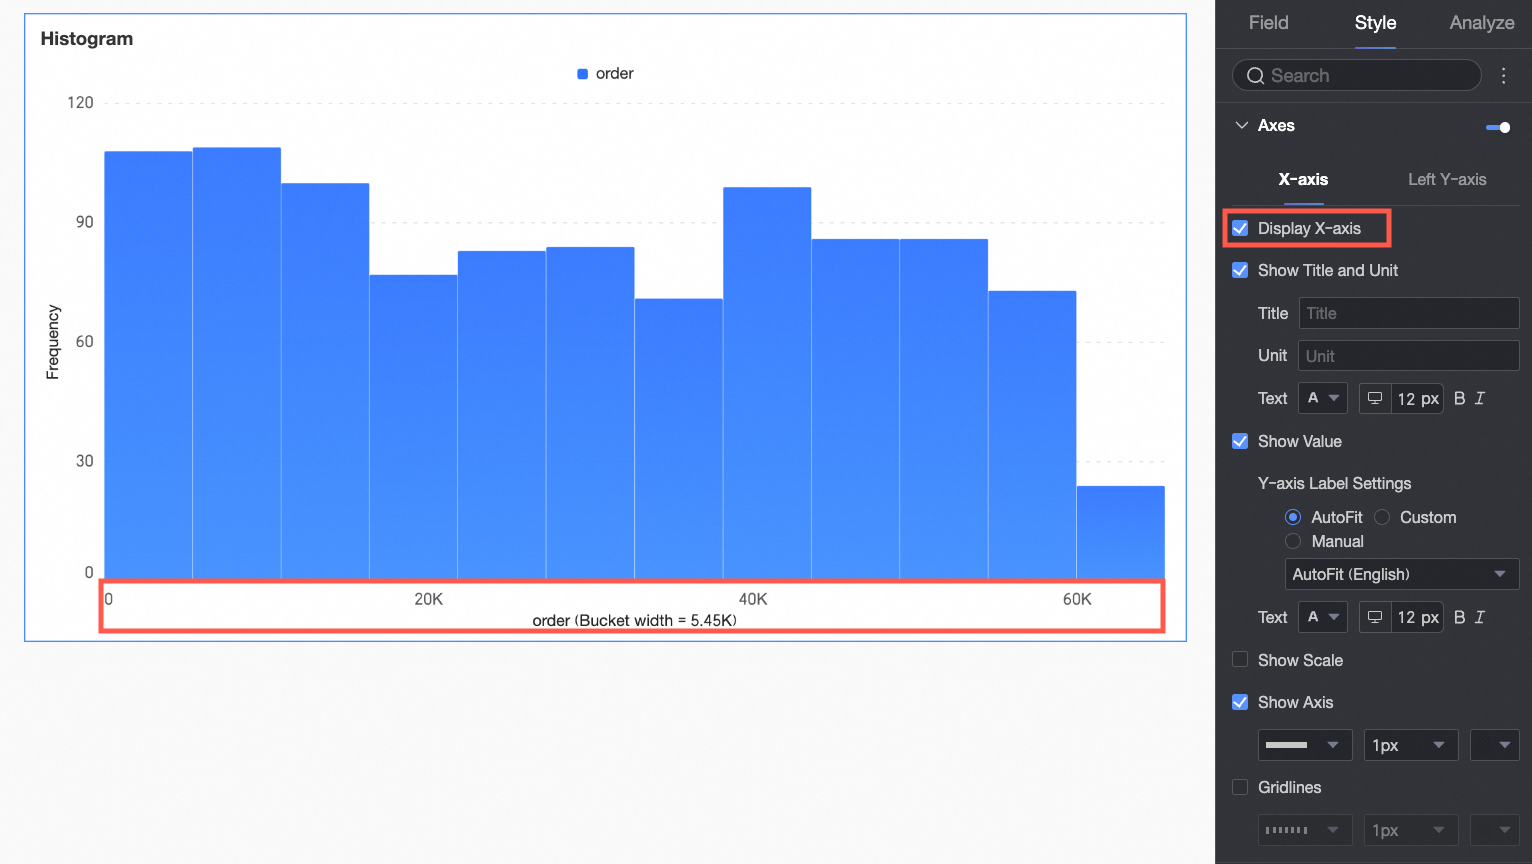Image resolution: width=1532 pixels, height=864 pixels.
Task: Click the 120 y-axis tick label
Action: coord(80,103)
